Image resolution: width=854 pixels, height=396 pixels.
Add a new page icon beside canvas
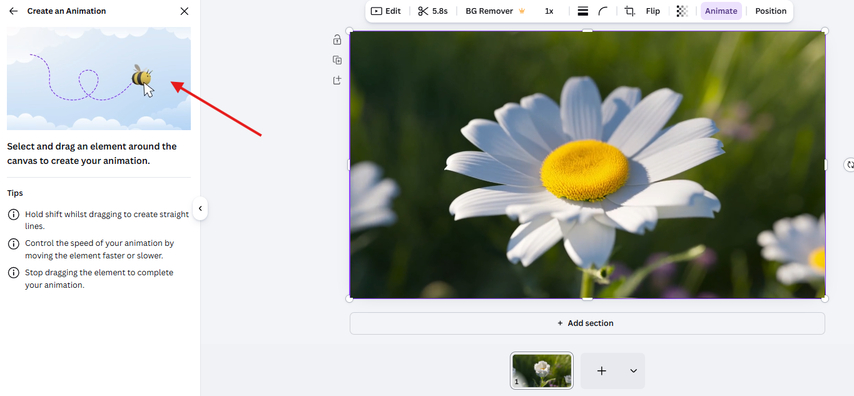coord(337,80)
